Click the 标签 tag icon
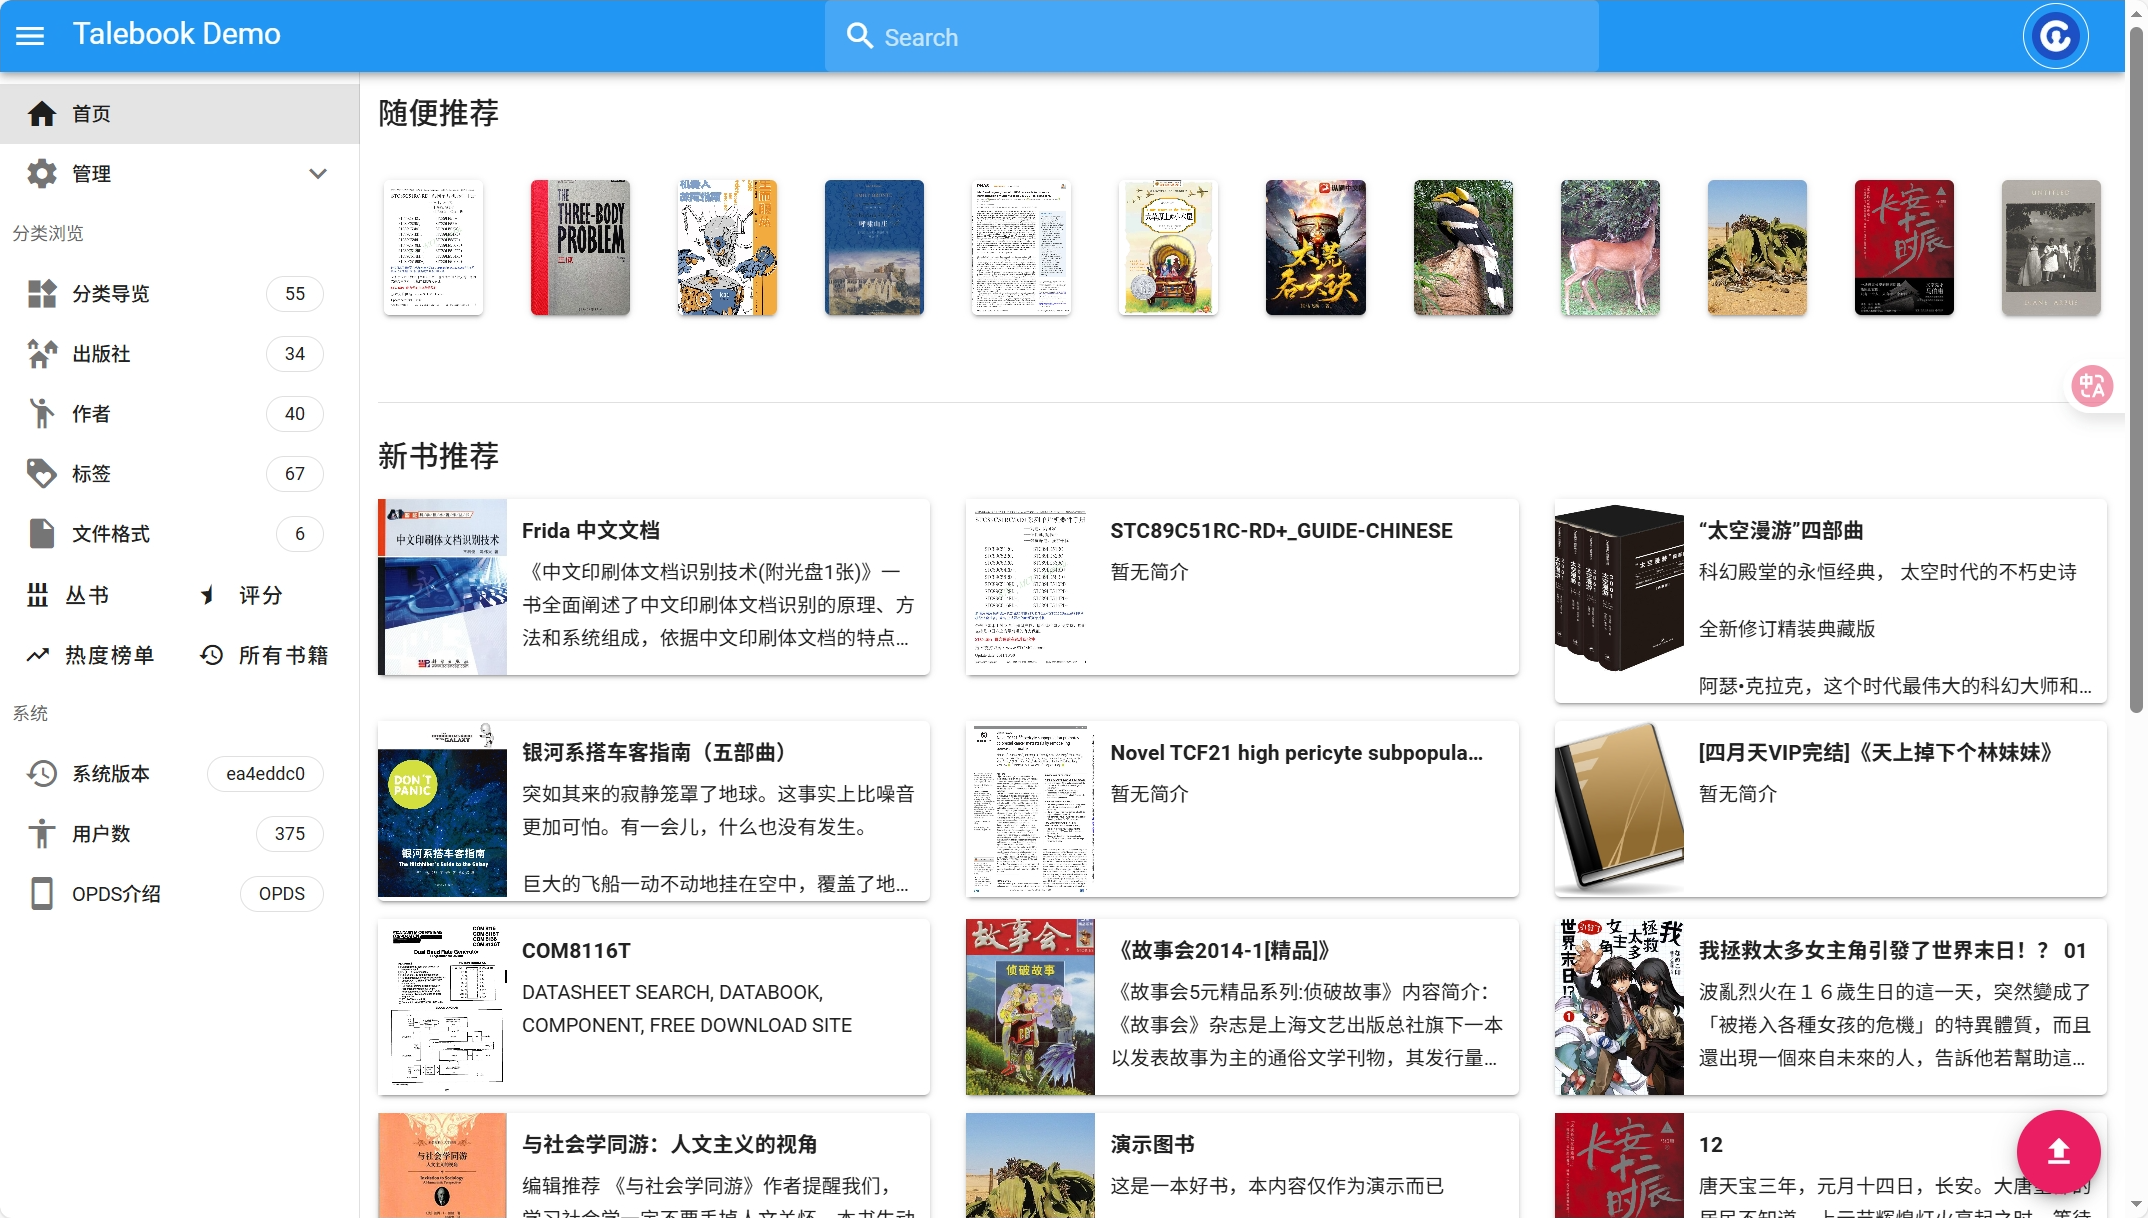Screen dimensions: 2148x1218 coord(42,474)
